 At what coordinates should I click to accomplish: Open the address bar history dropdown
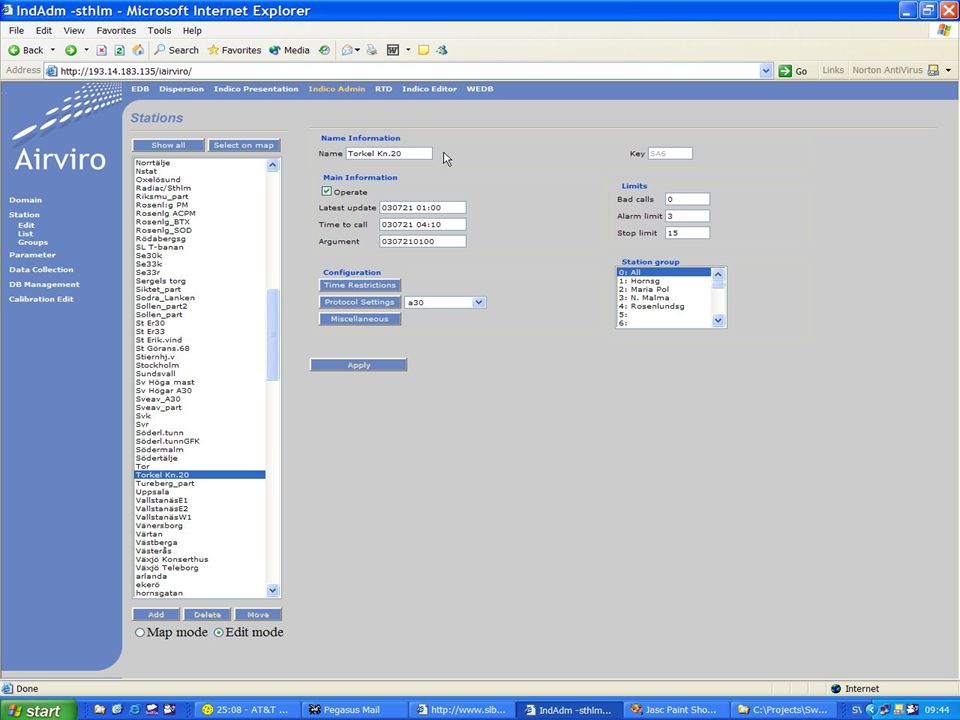pyautogui.click(x=766, y=71)
